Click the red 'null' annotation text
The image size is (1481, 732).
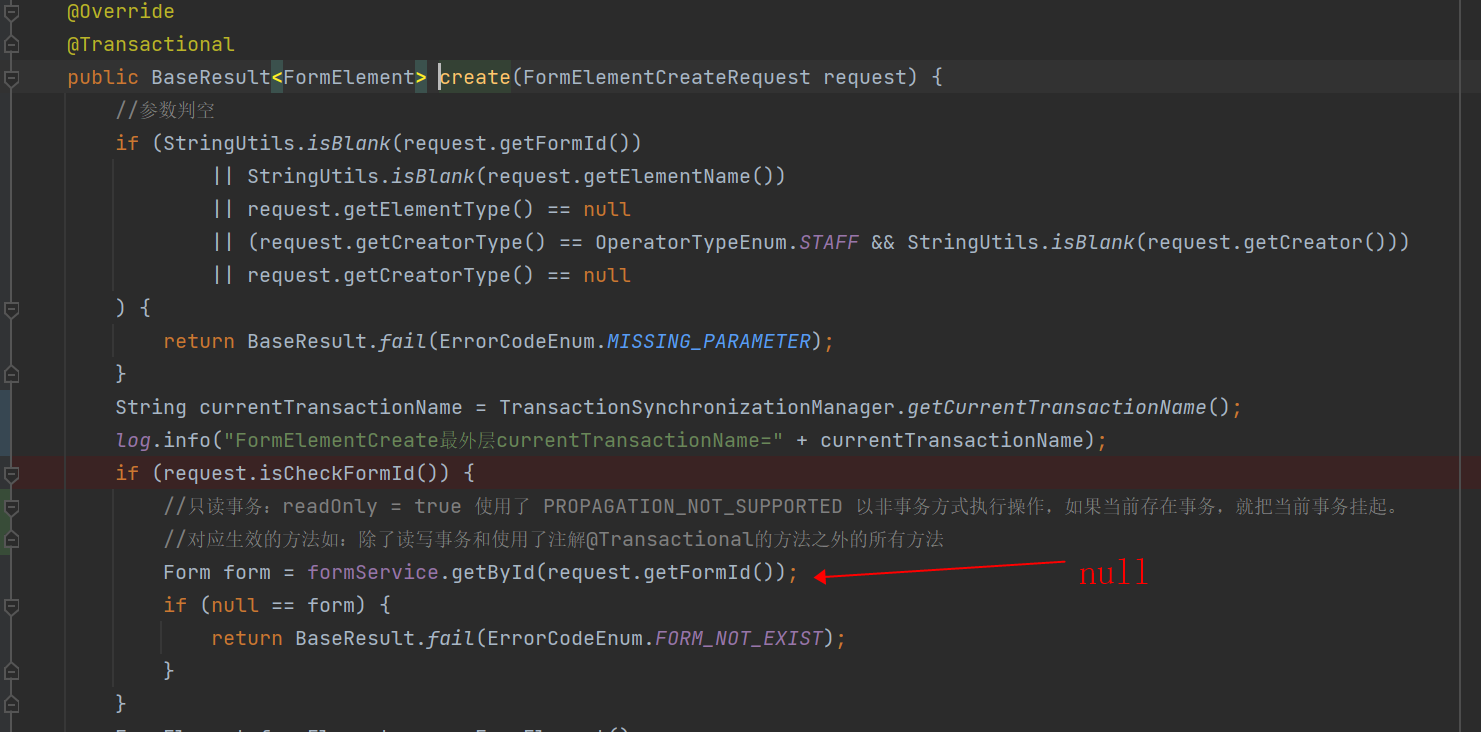click(x=1113, y=572)
